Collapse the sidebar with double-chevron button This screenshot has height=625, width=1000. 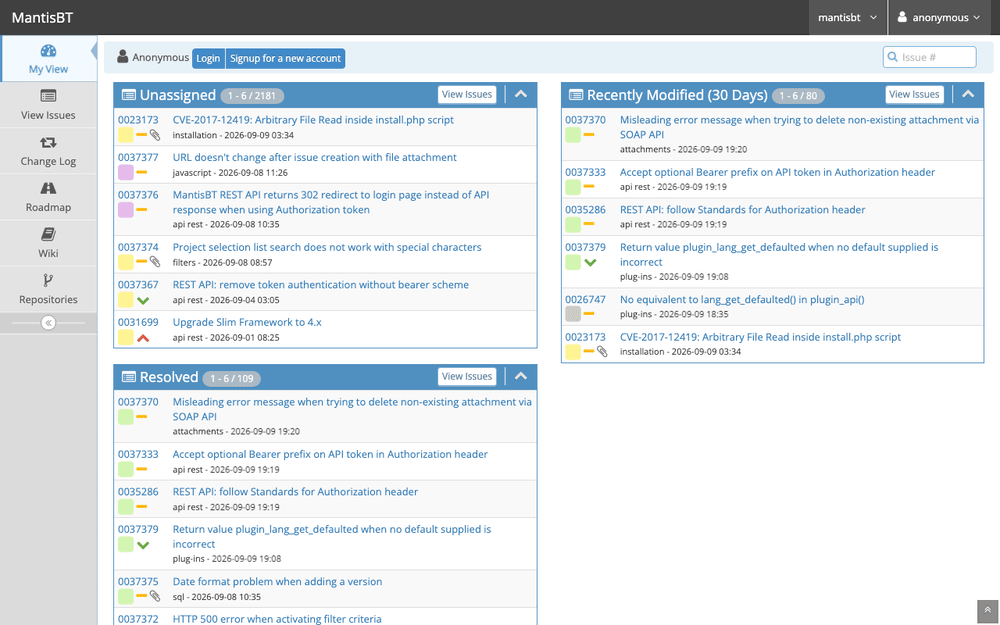coord(48,323)
